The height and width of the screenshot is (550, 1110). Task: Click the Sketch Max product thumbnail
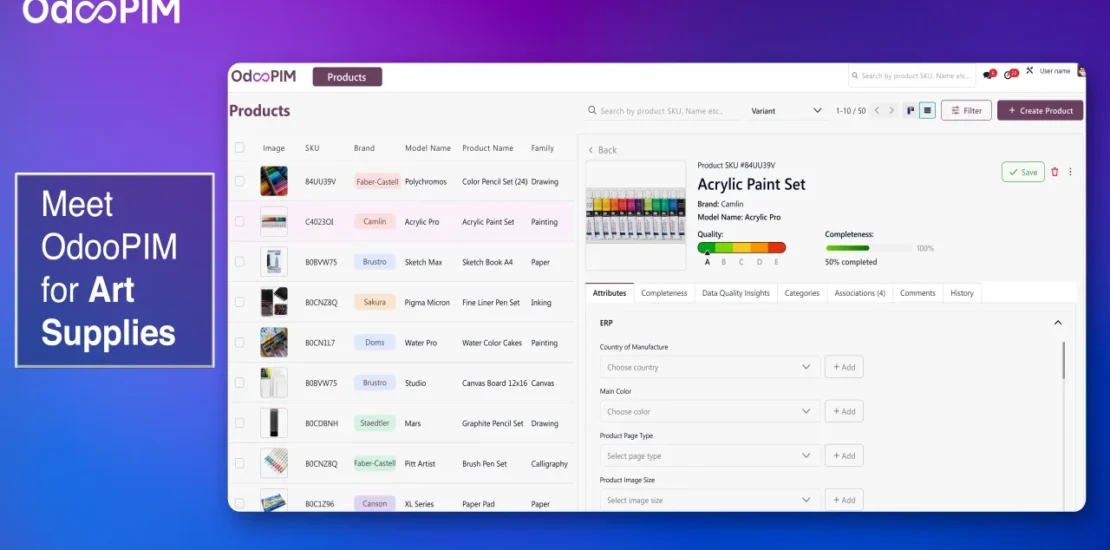pos(274,262)
